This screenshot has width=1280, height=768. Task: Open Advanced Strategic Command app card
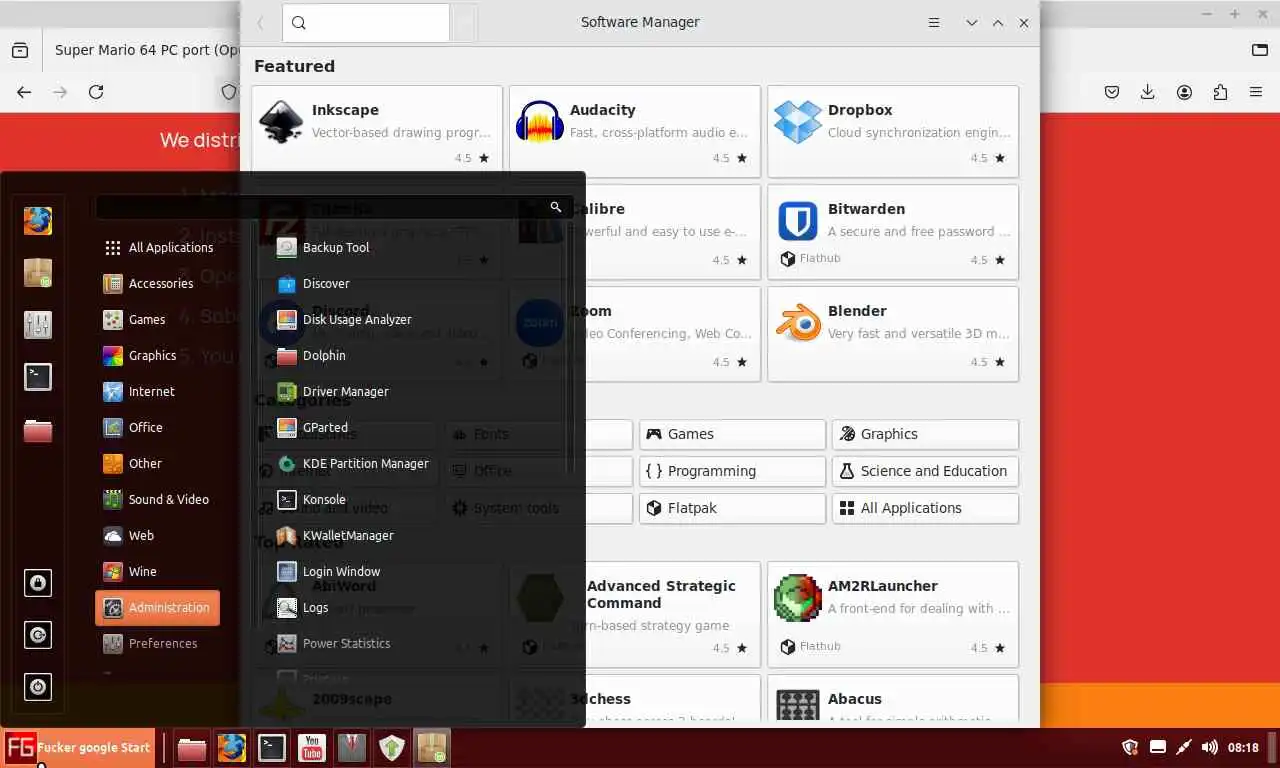[635, 614]
